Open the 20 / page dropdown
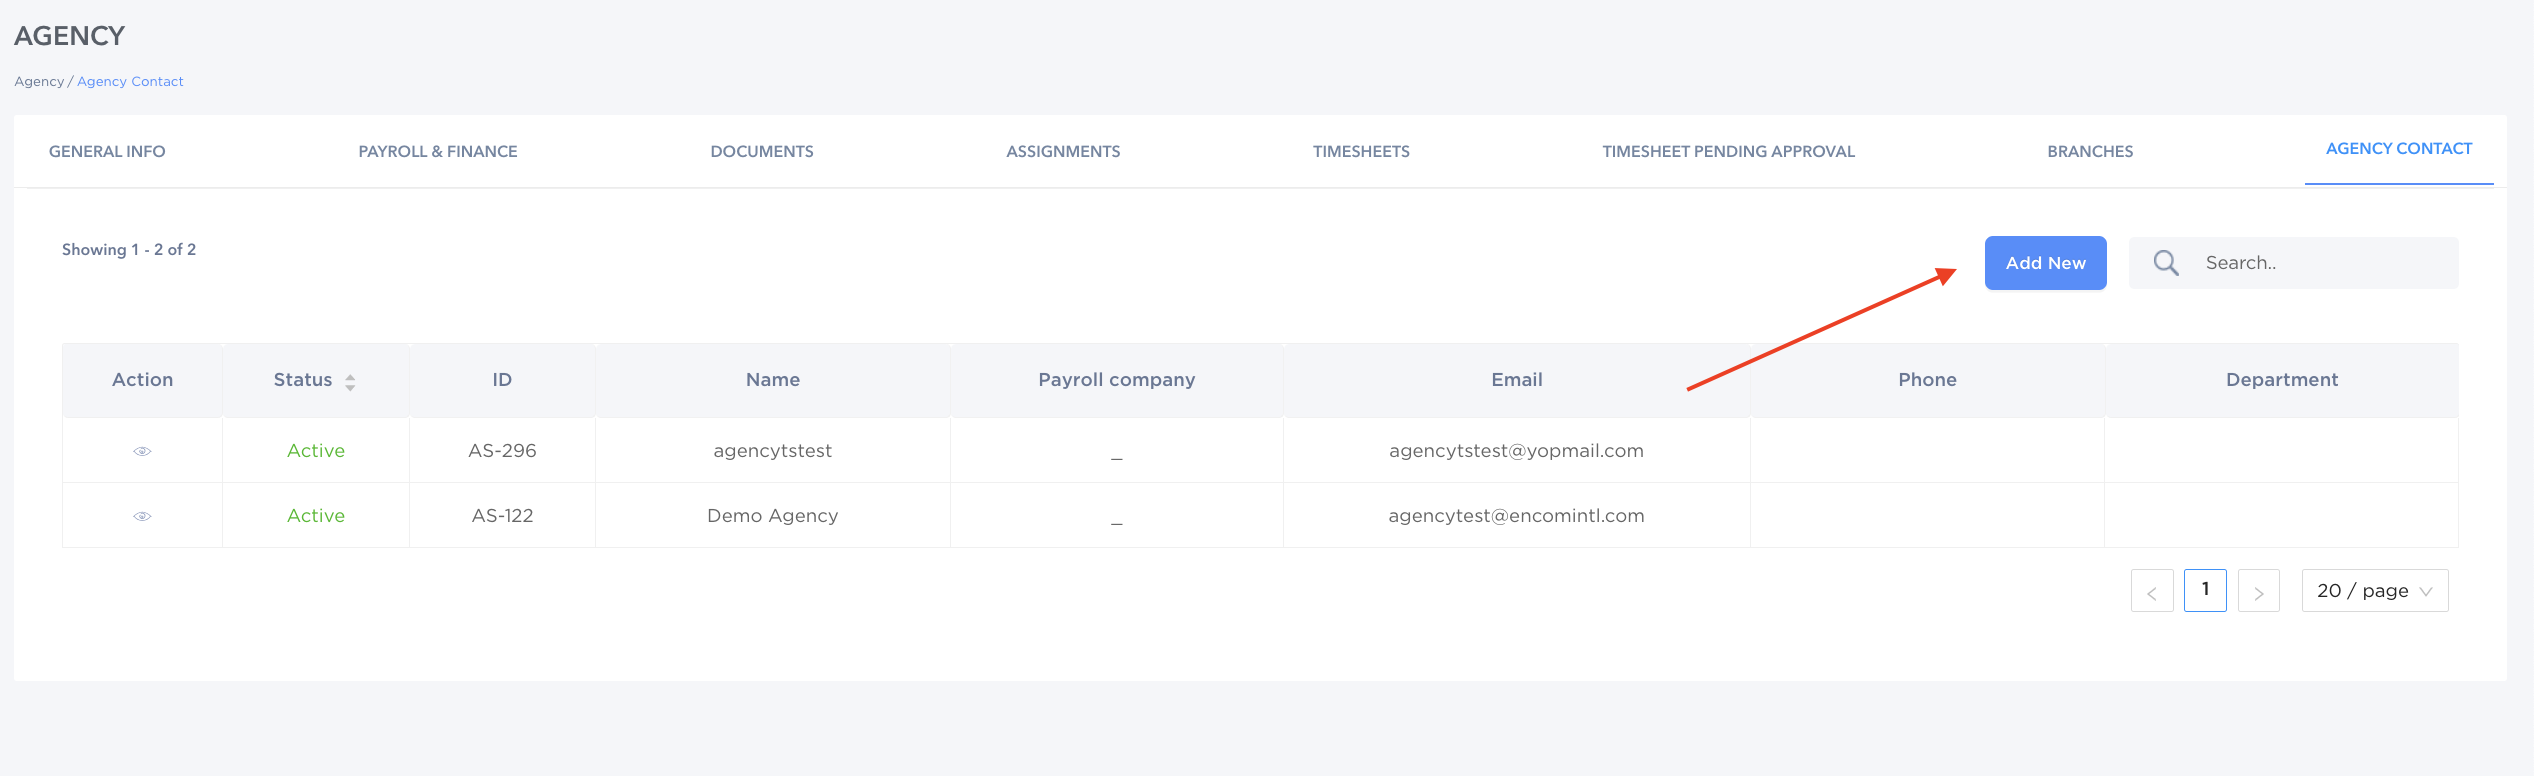The height and width of the screenshot is (776, 2534). click(x=2375, y=591)
